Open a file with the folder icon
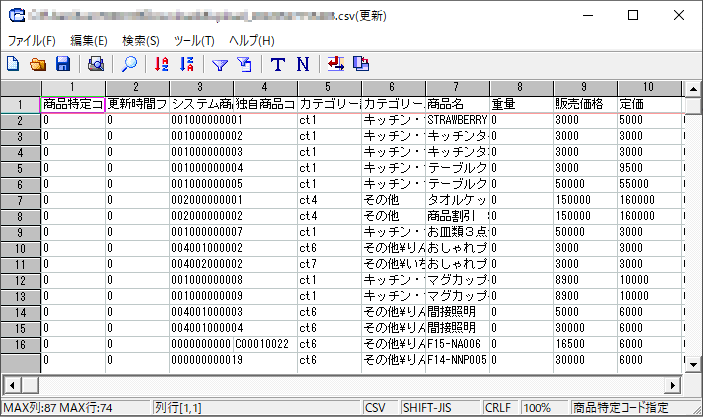This screenshot has width=703, height=417. [38, 64]
